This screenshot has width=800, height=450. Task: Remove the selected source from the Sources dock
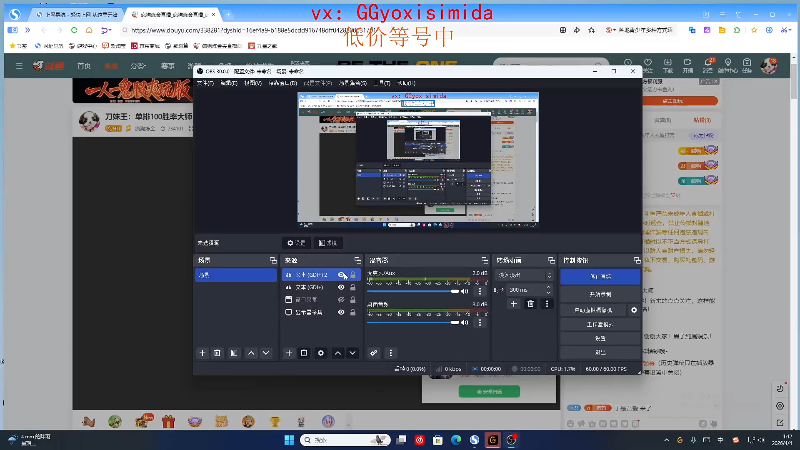click(x=304, y=353)
